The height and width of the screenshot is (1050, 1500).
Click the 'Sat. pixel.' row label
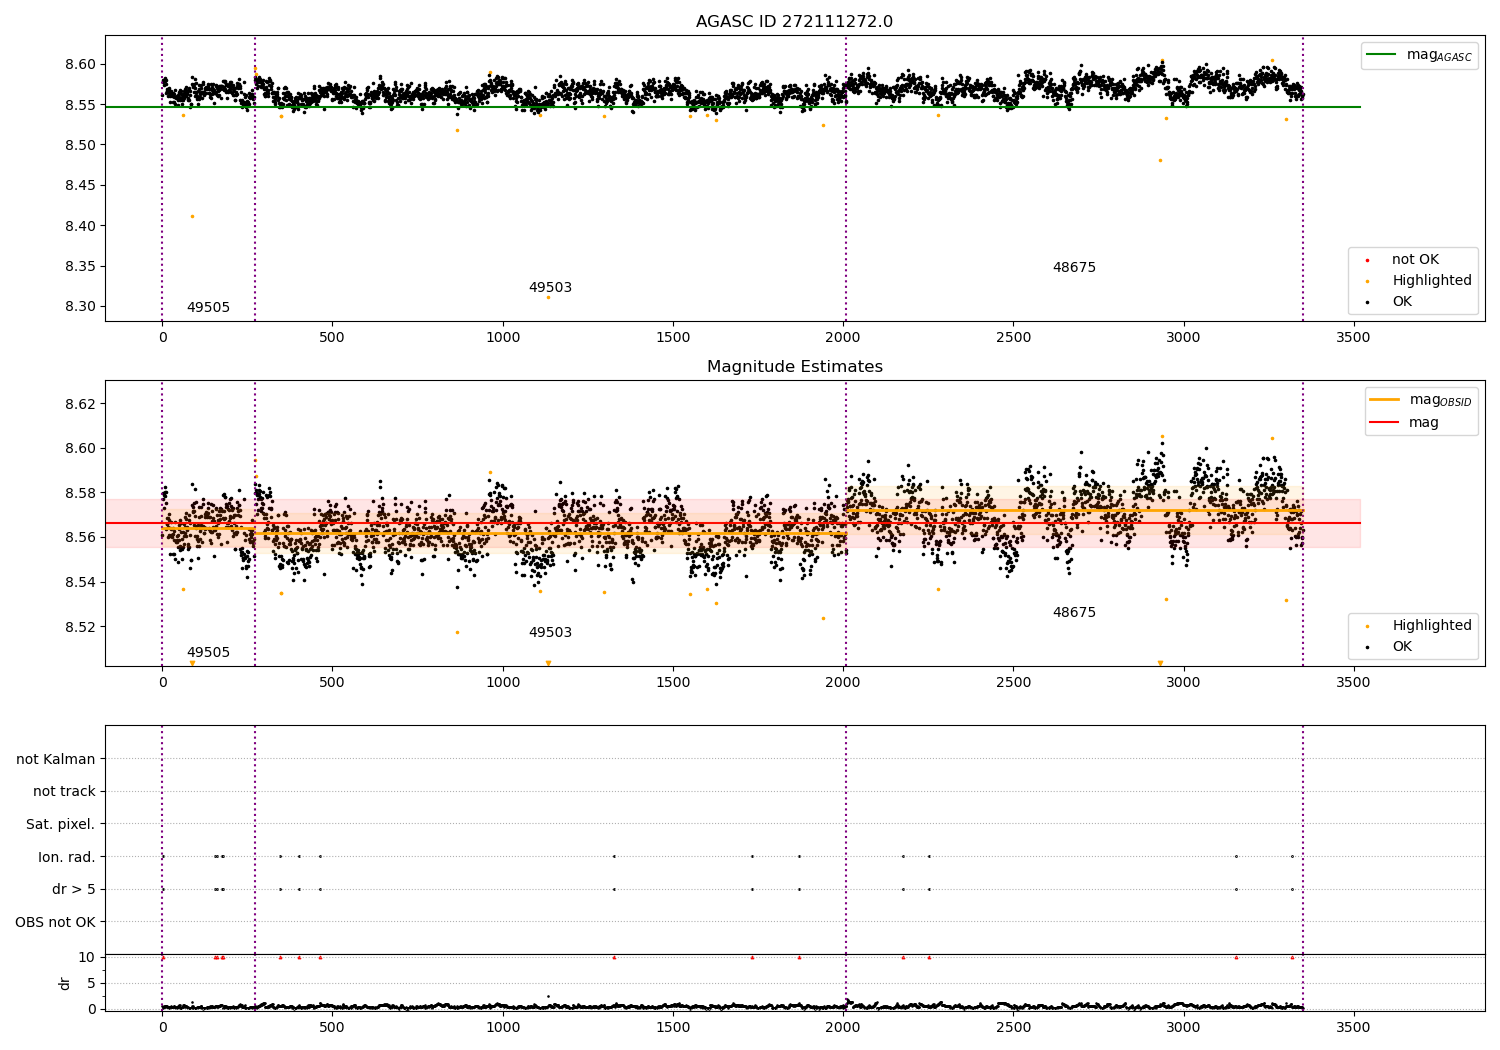[x=61, y=825]
